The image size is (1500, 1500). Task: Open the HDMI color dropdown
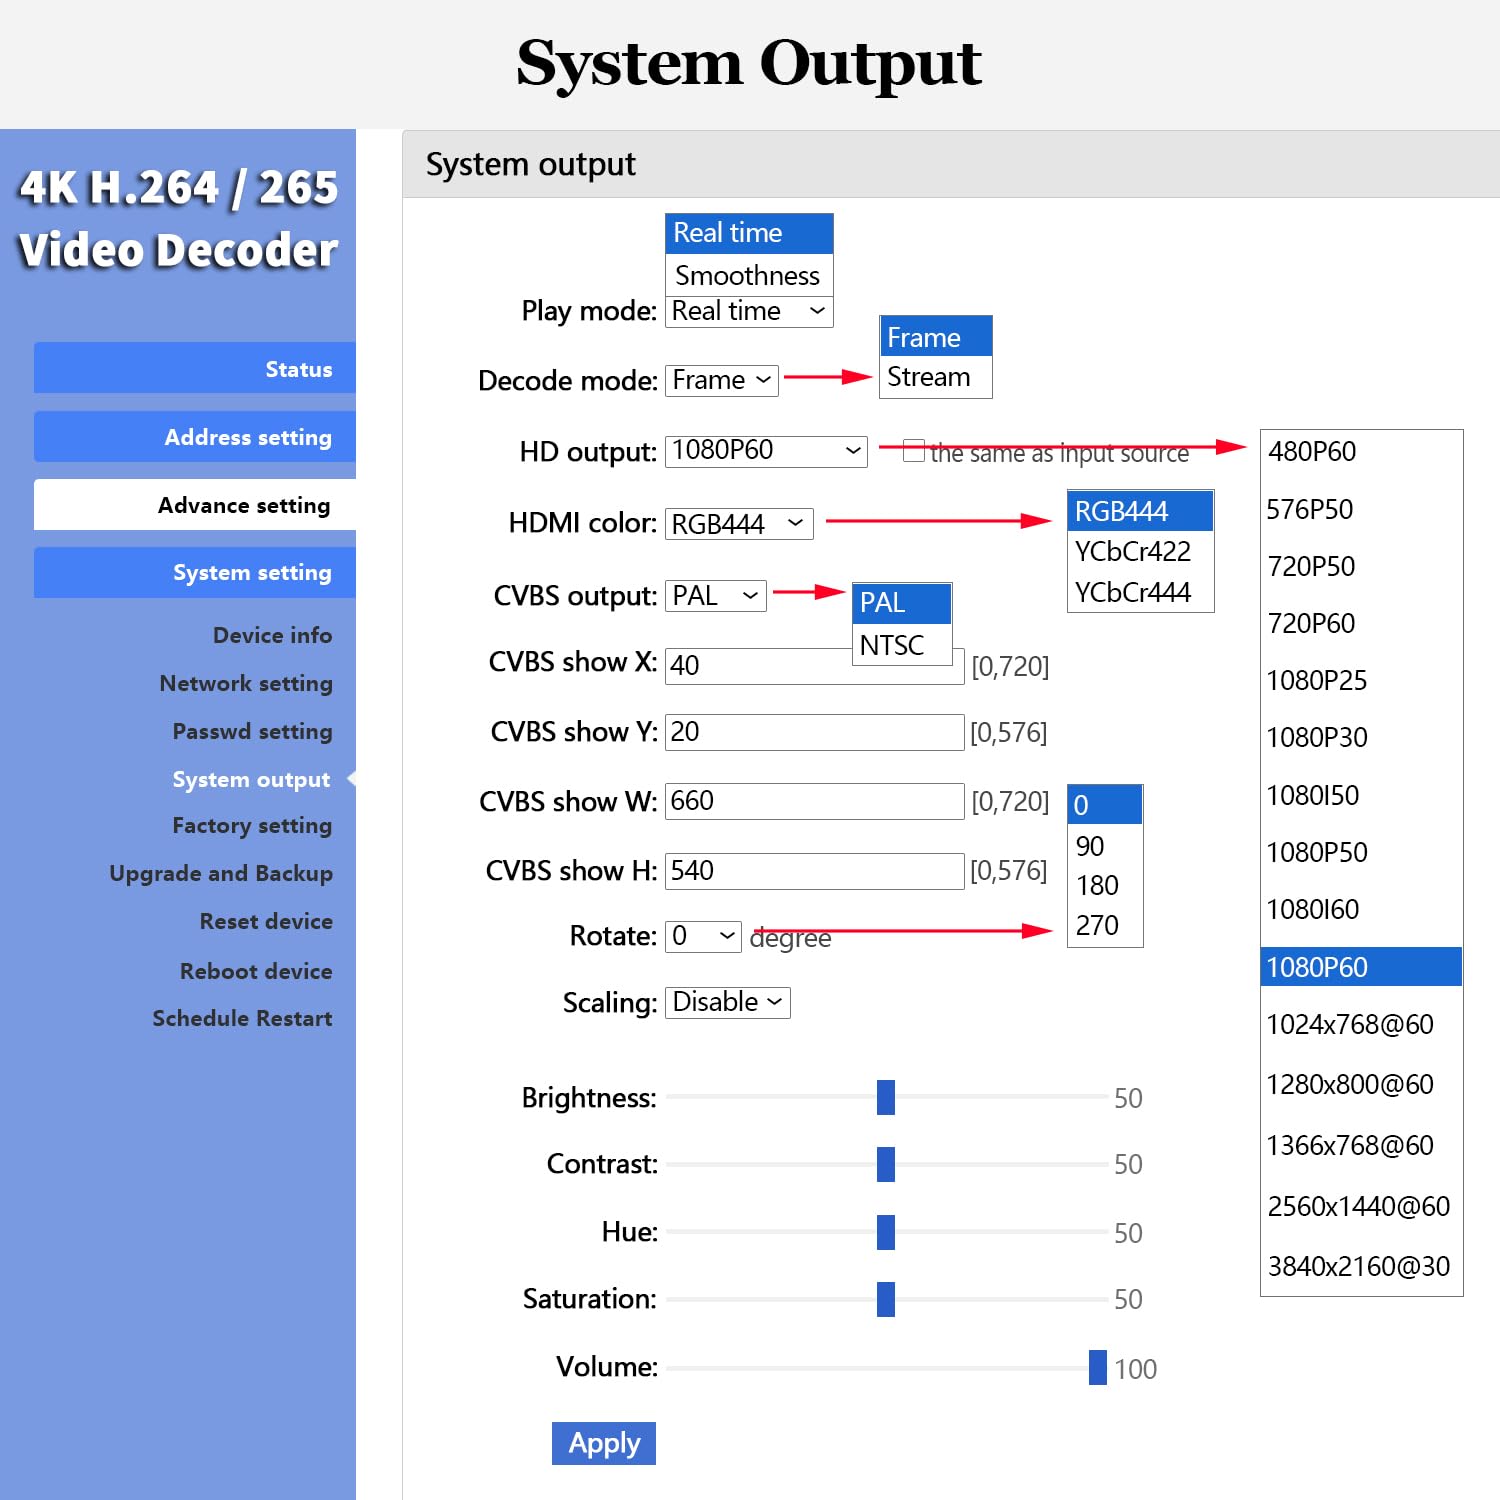(x=739, y=524)
